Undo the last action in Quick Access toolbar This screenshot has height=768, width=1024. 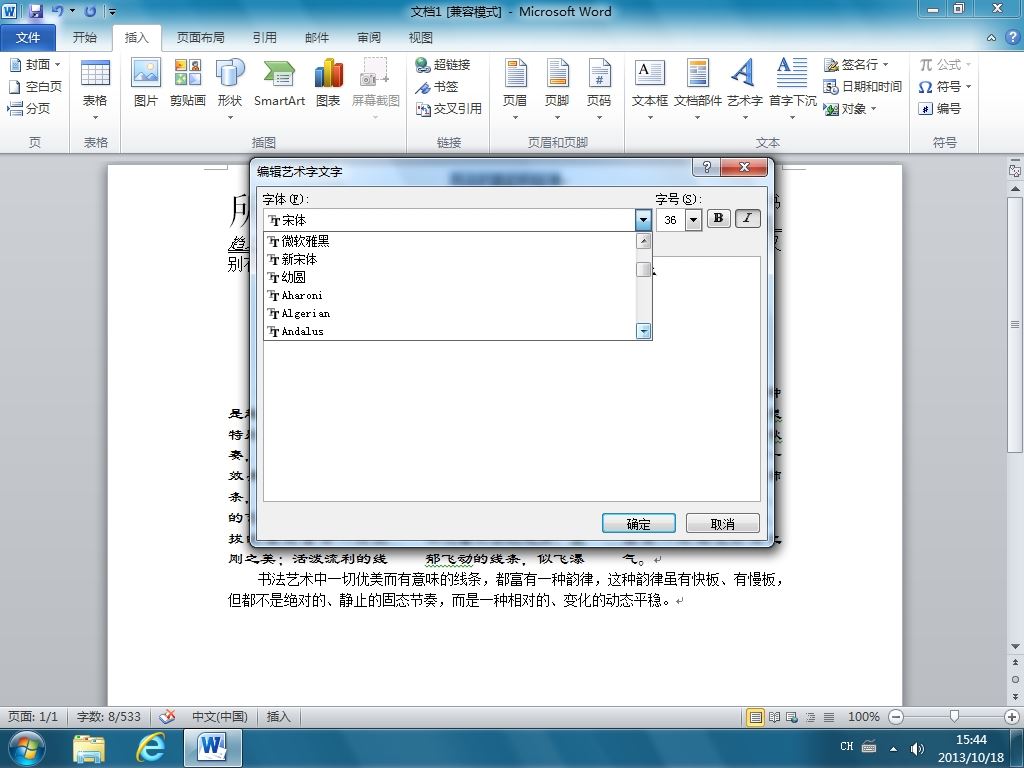(57, 10)
